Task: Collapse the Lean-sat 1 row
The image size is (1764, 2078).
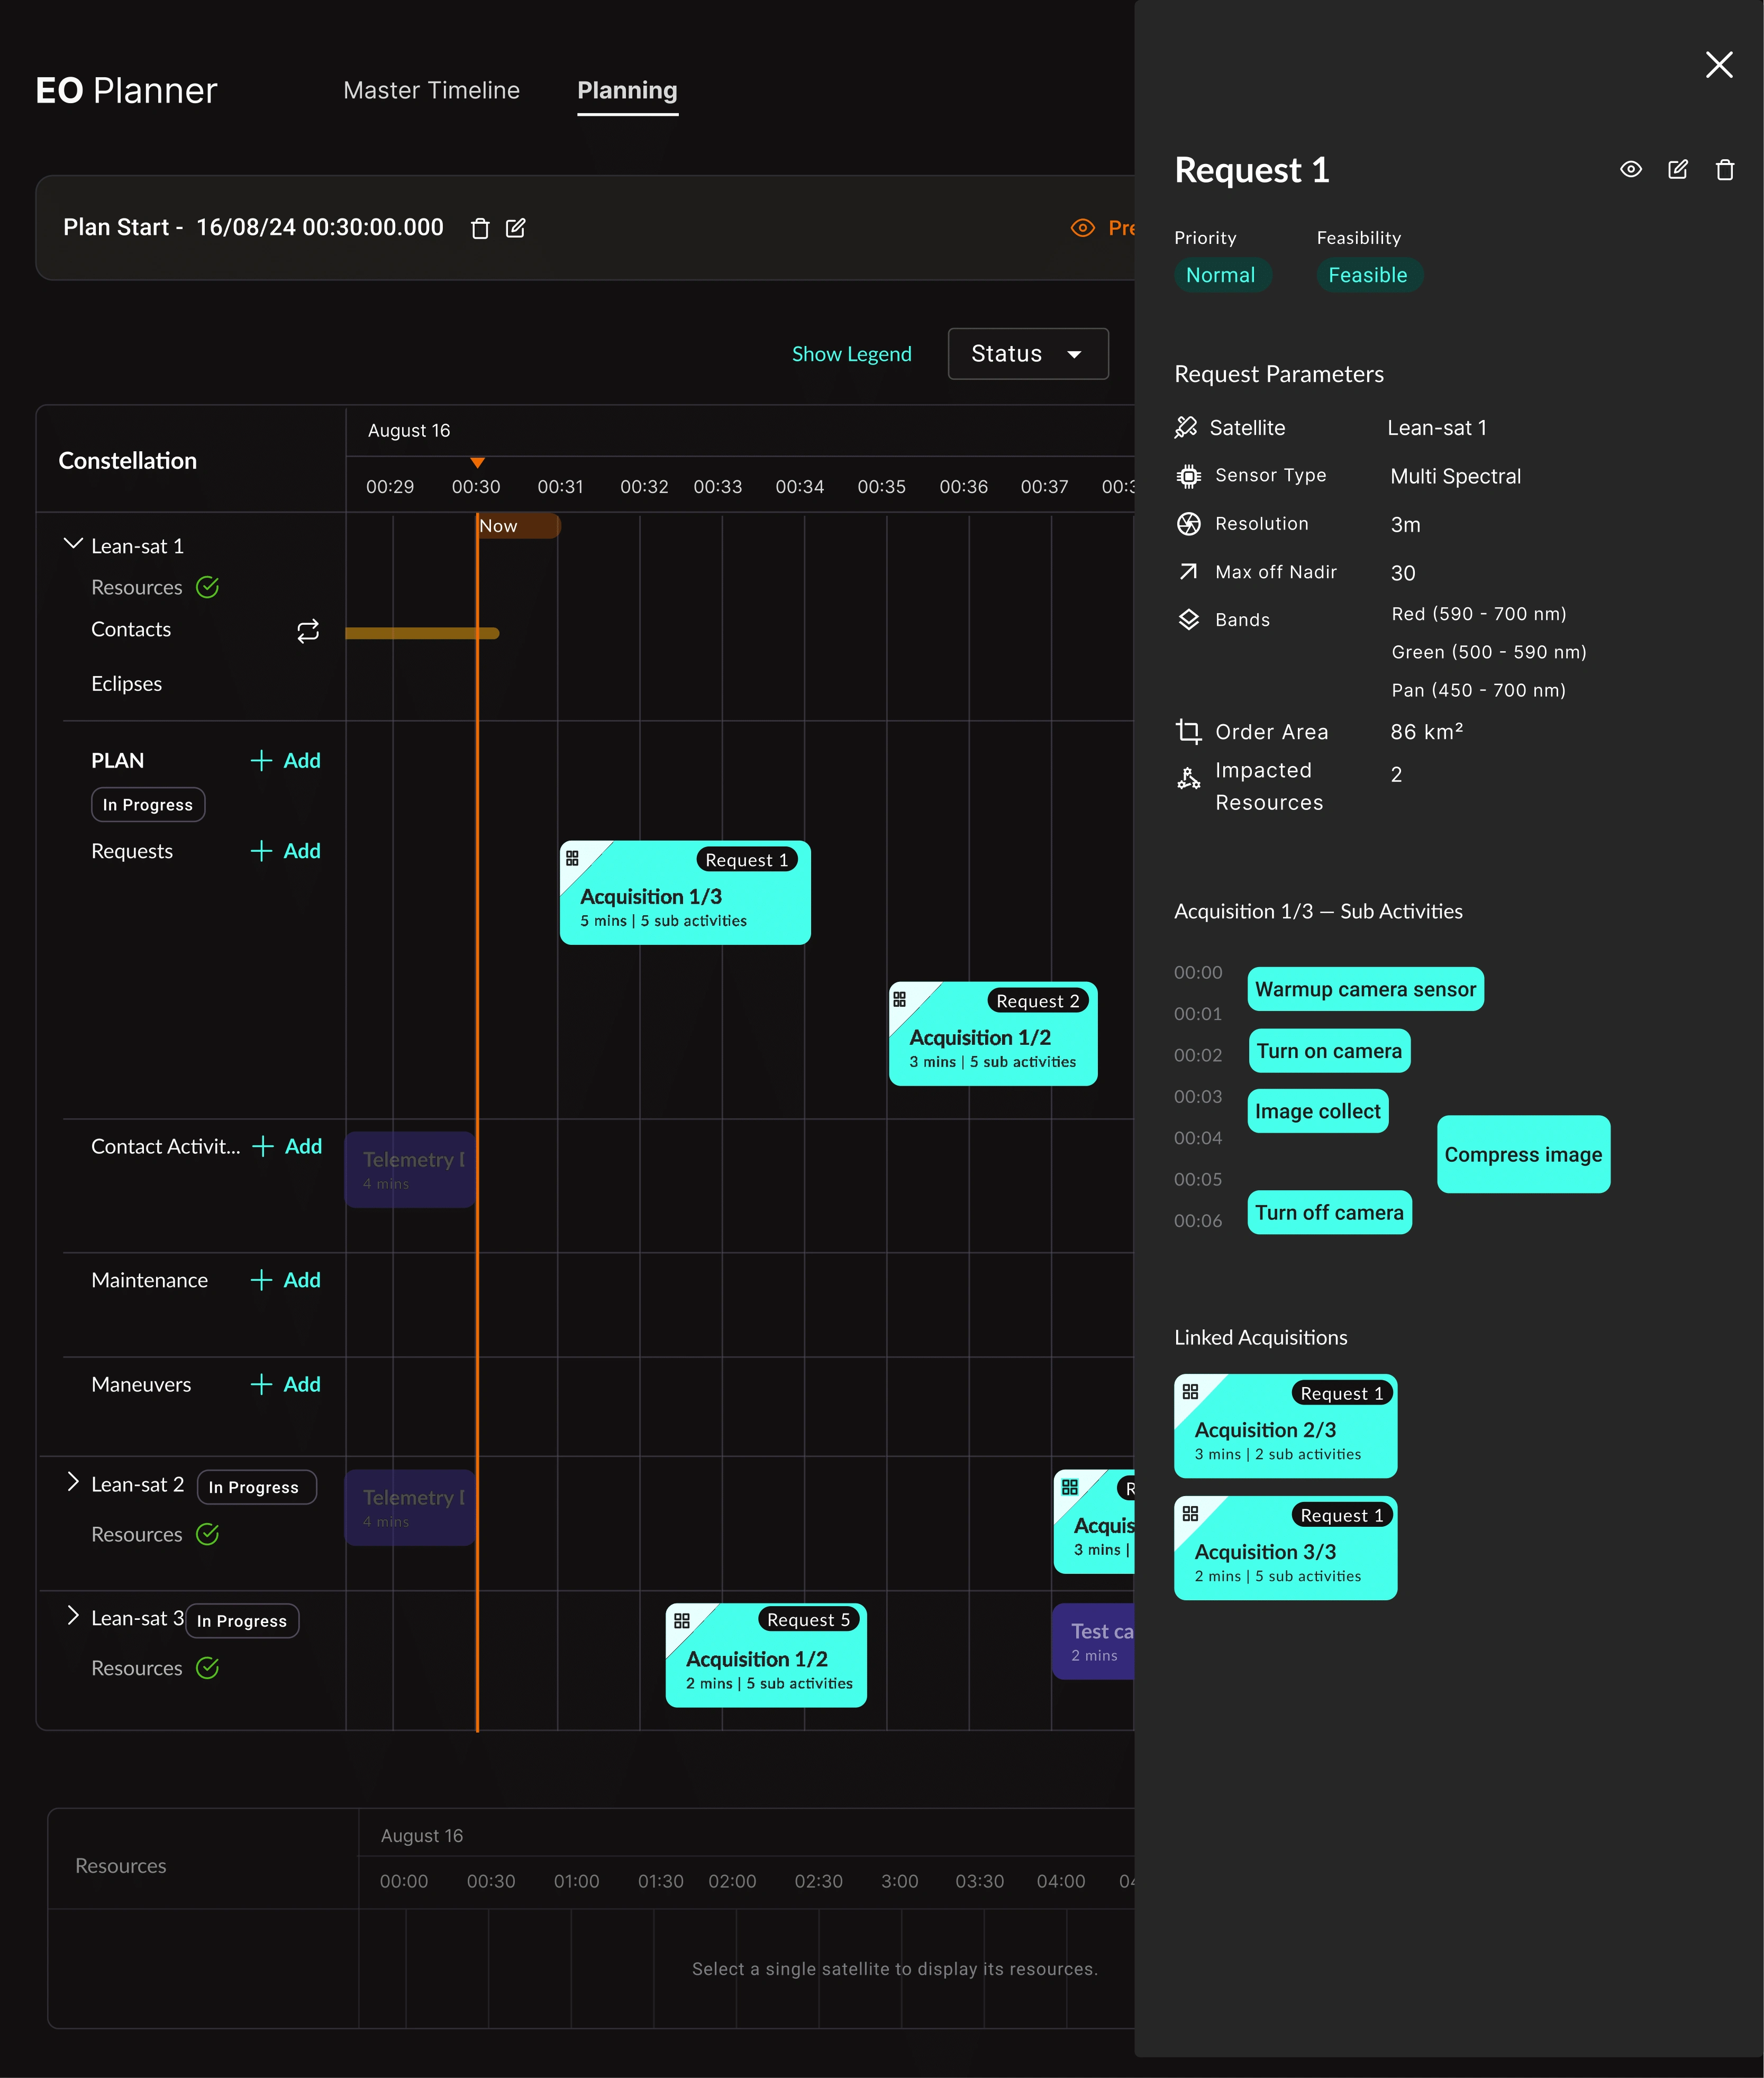Action: click(x=73, y=544)
